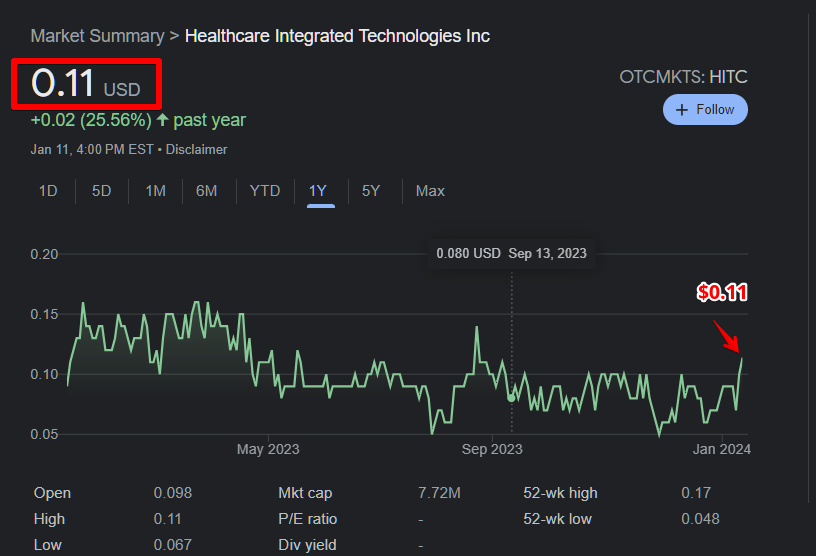Click the '0.080 USD Sep 13, 2023' tooltip
816x556 pixels.
512,254
